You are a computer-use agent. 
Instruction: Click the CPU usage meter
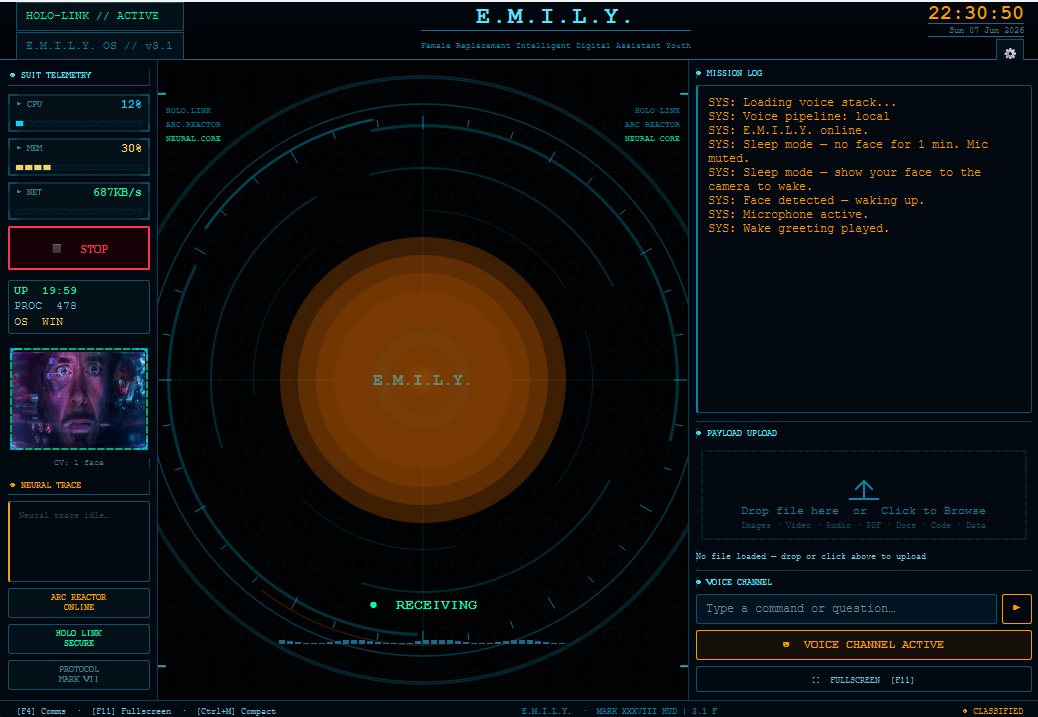point(79,113)
